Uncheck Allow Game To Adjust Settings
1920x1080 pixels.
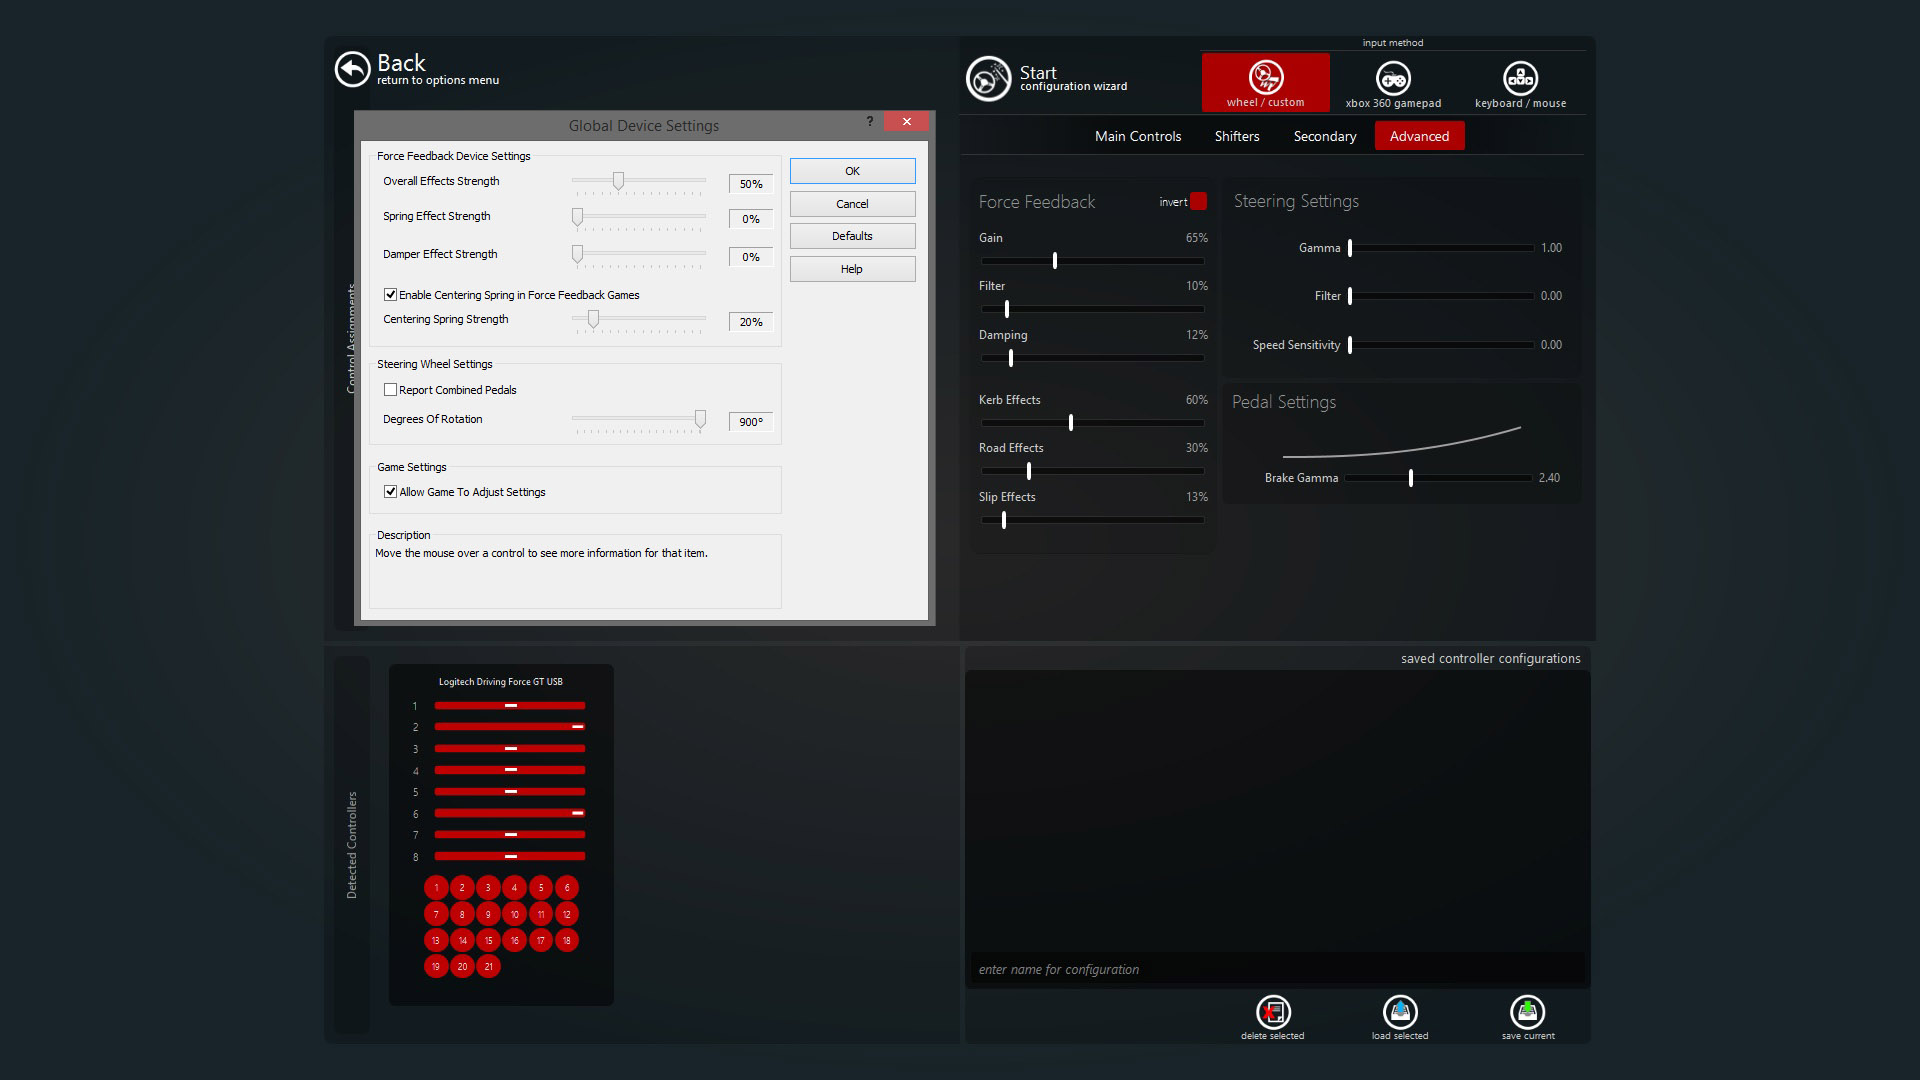coord(391,492)
